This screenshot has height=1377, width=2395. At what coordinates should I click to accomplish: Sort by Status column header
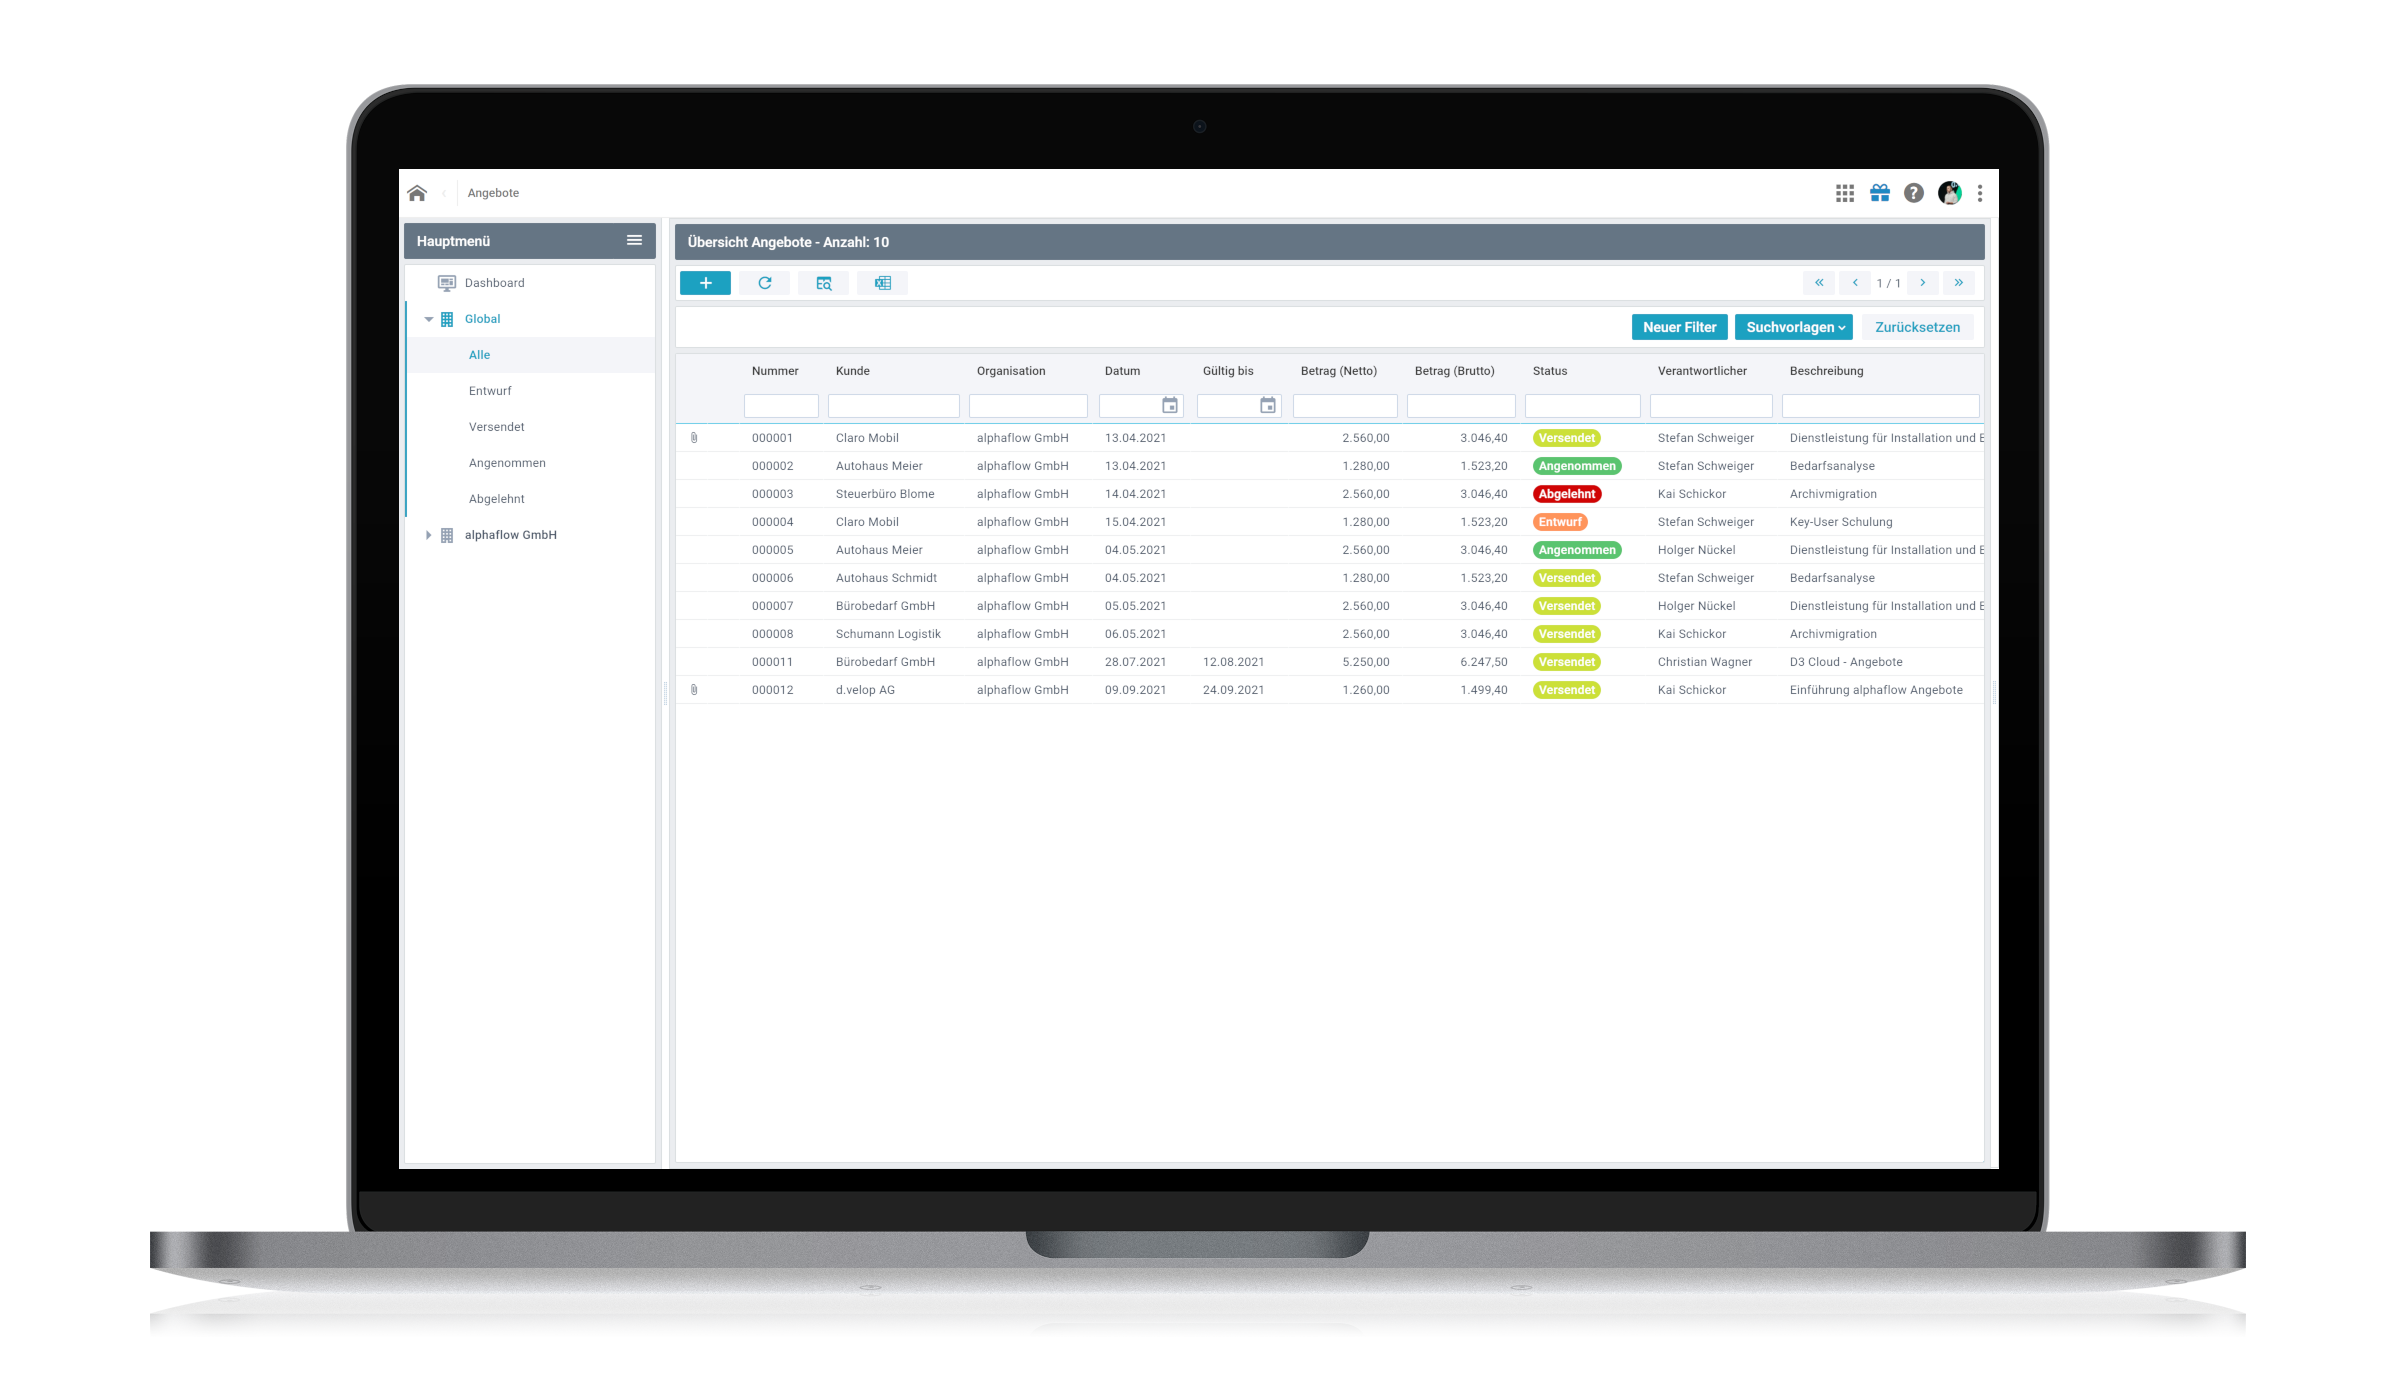click(x=1550, y=371)
